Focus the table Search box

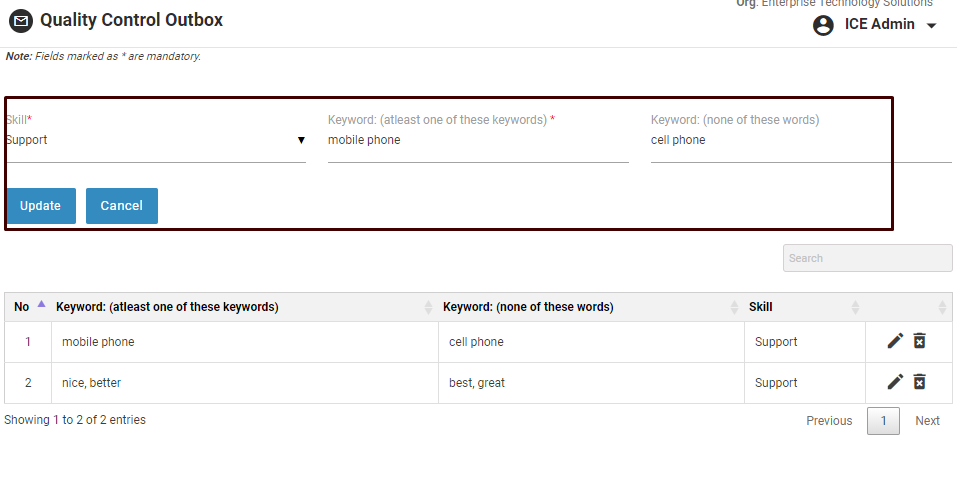click(x=867, y=258)
